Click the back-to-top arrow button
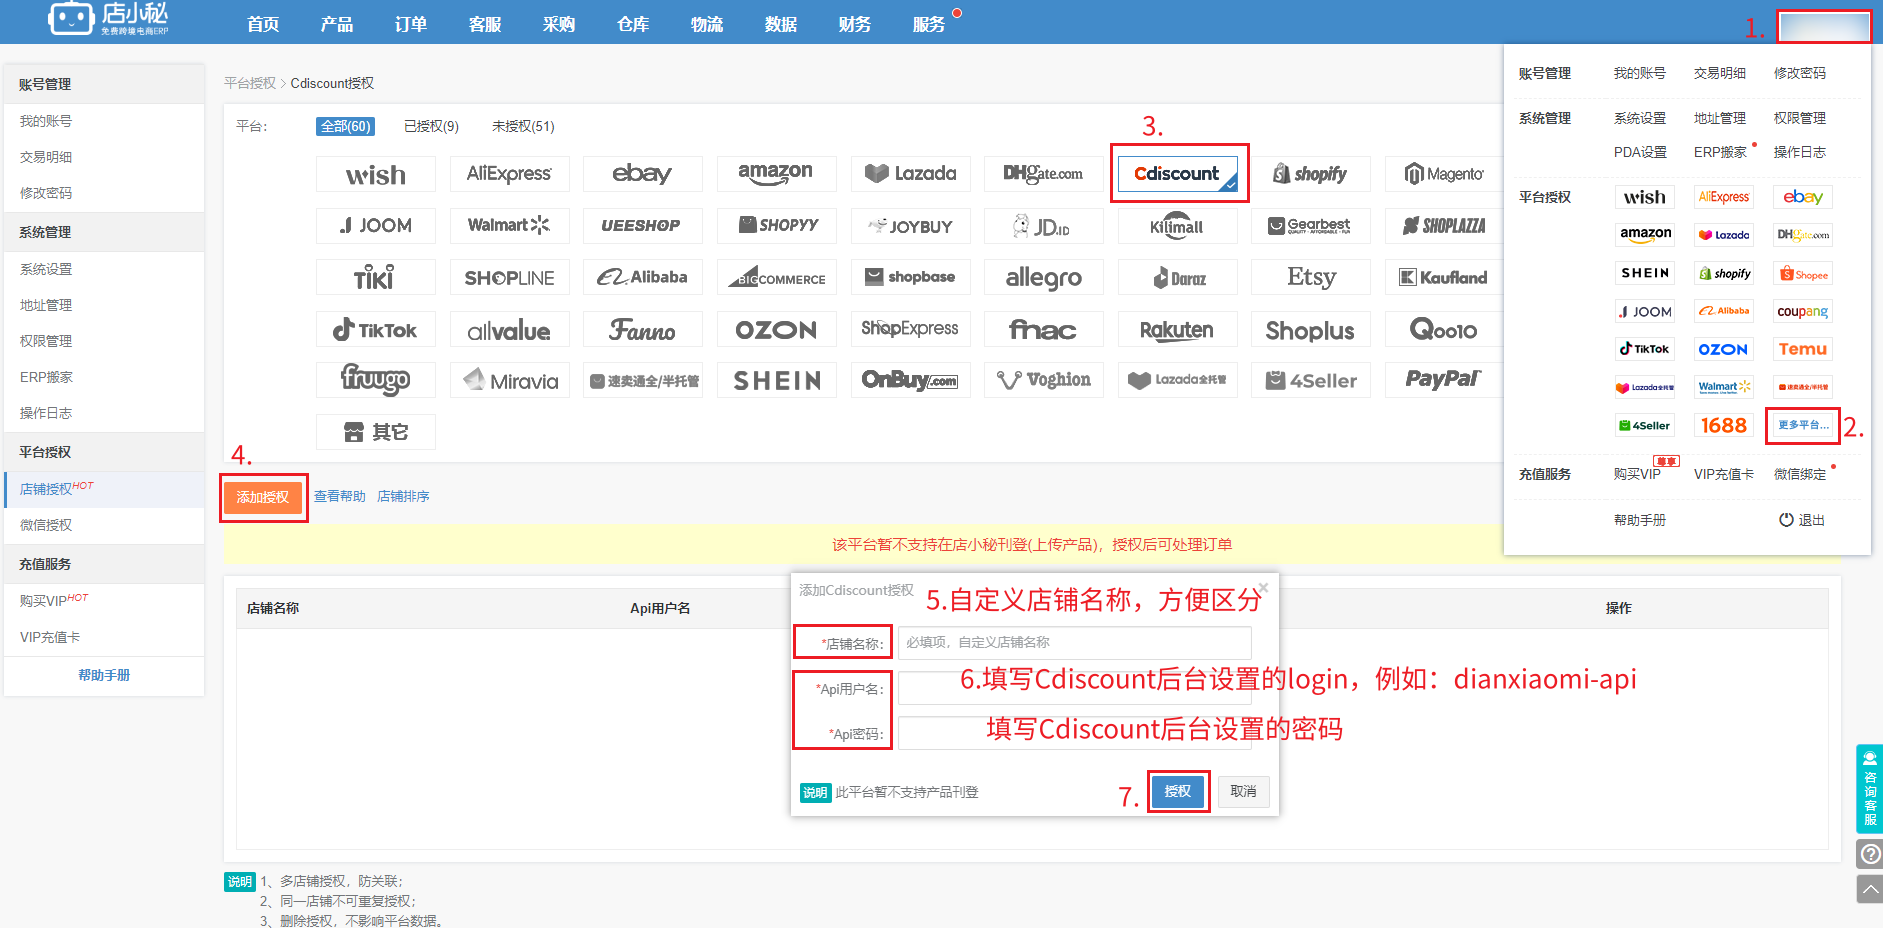The height and width of the screenshot is (928, 1883). pyautogui.click(x=1870, y=889)
